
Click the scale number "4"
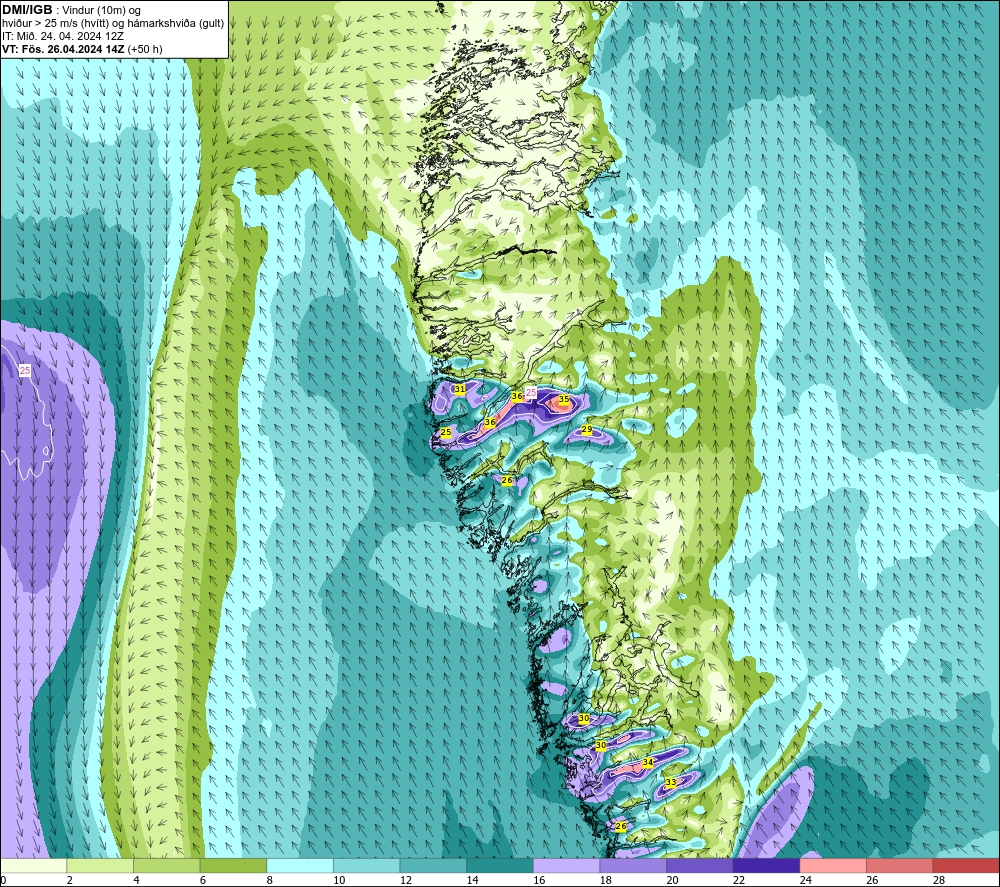(136, 880)
